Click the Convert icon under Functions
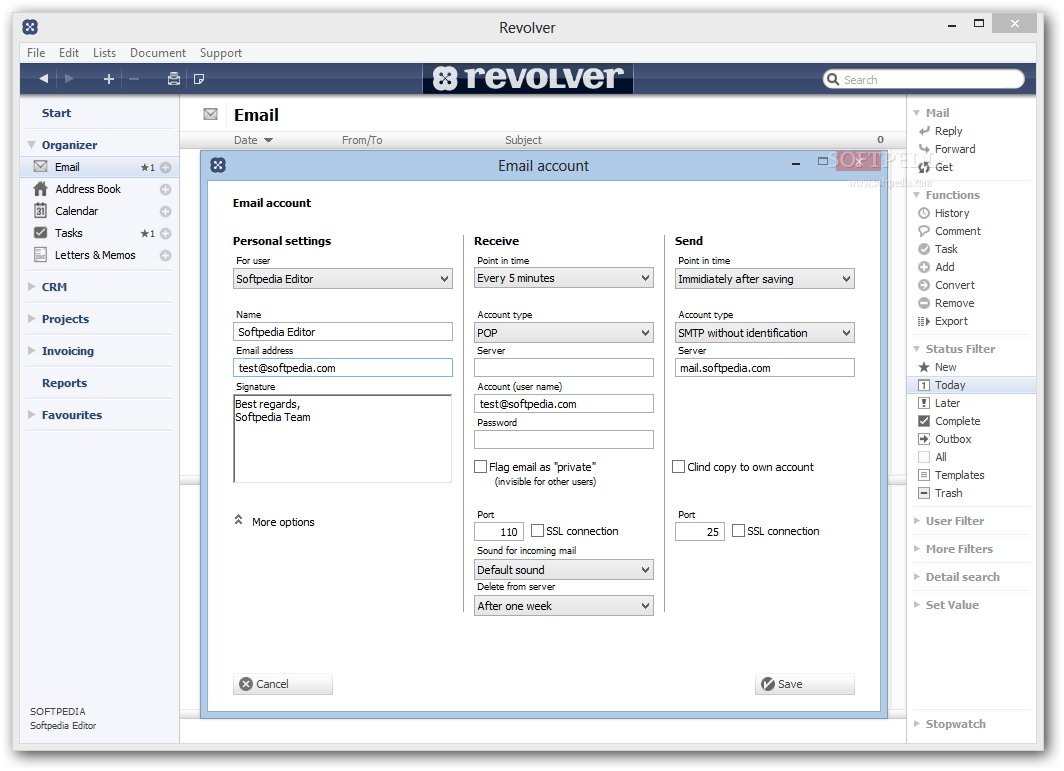The height and width of the screenshot is (771, 1064). tap(924, 285)
